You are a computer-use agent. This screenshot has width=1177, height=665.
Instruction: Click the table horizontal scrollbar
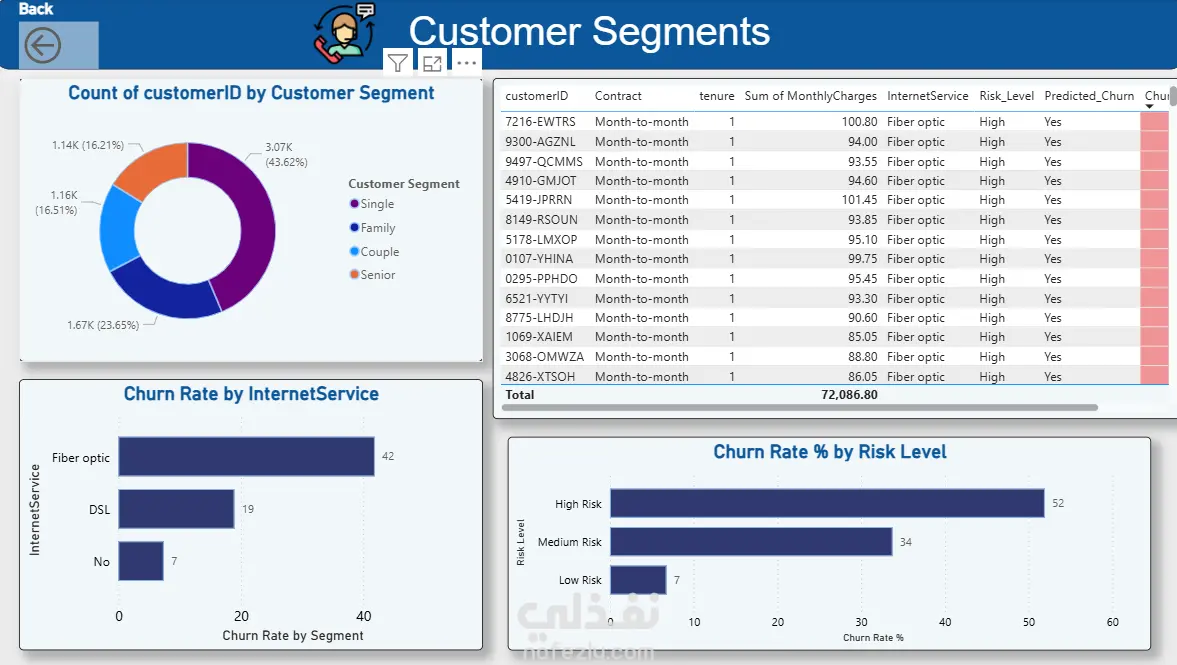(799, 408)
